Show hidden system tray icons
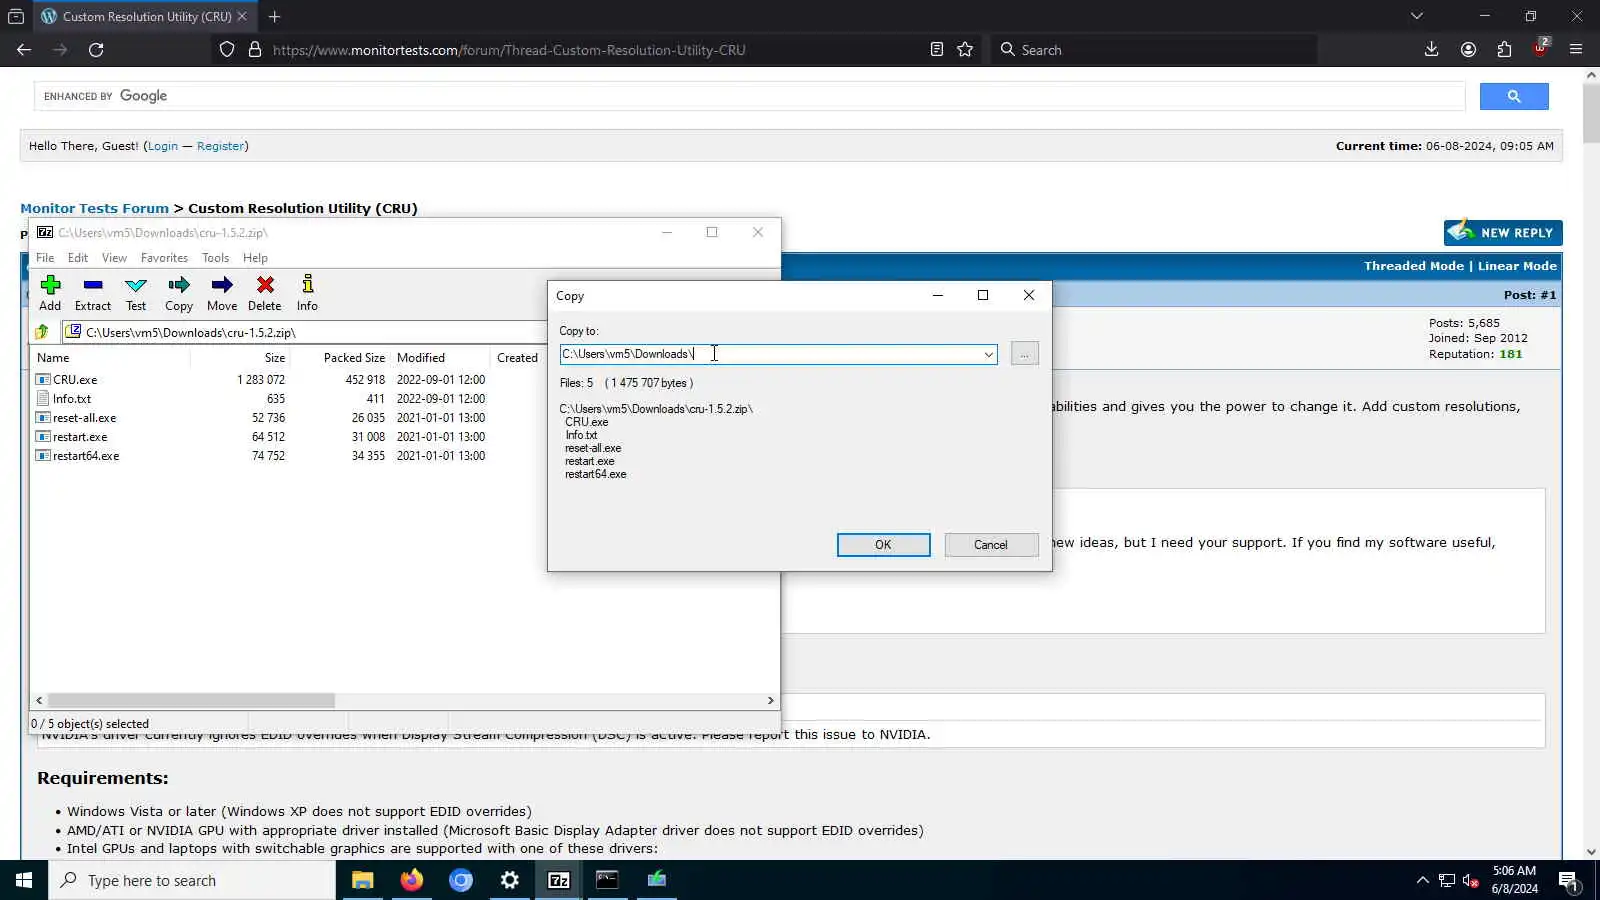Image resolution: width=1600 pixels, height=900 pixels. point(1422,881)
